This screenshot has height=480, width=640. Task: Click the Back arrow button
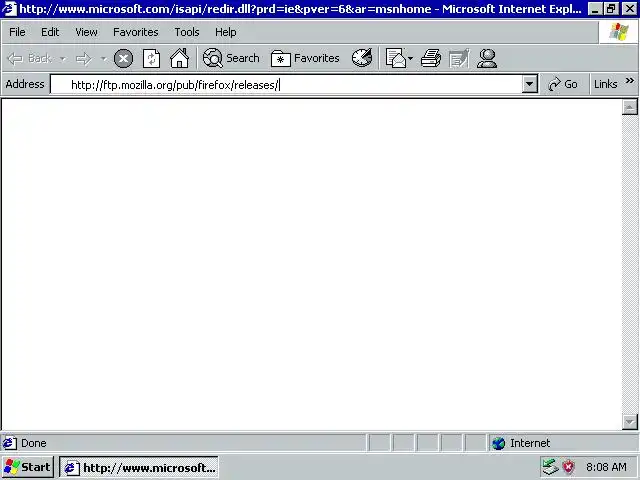coord(29,59)
